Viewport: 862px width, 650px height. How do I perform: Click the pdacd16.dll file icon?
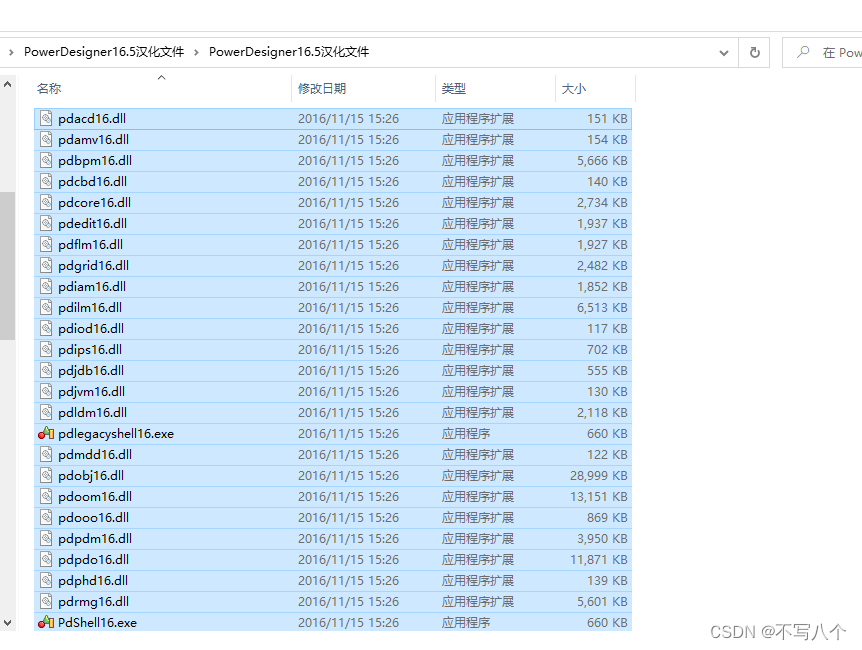point(46,118)
